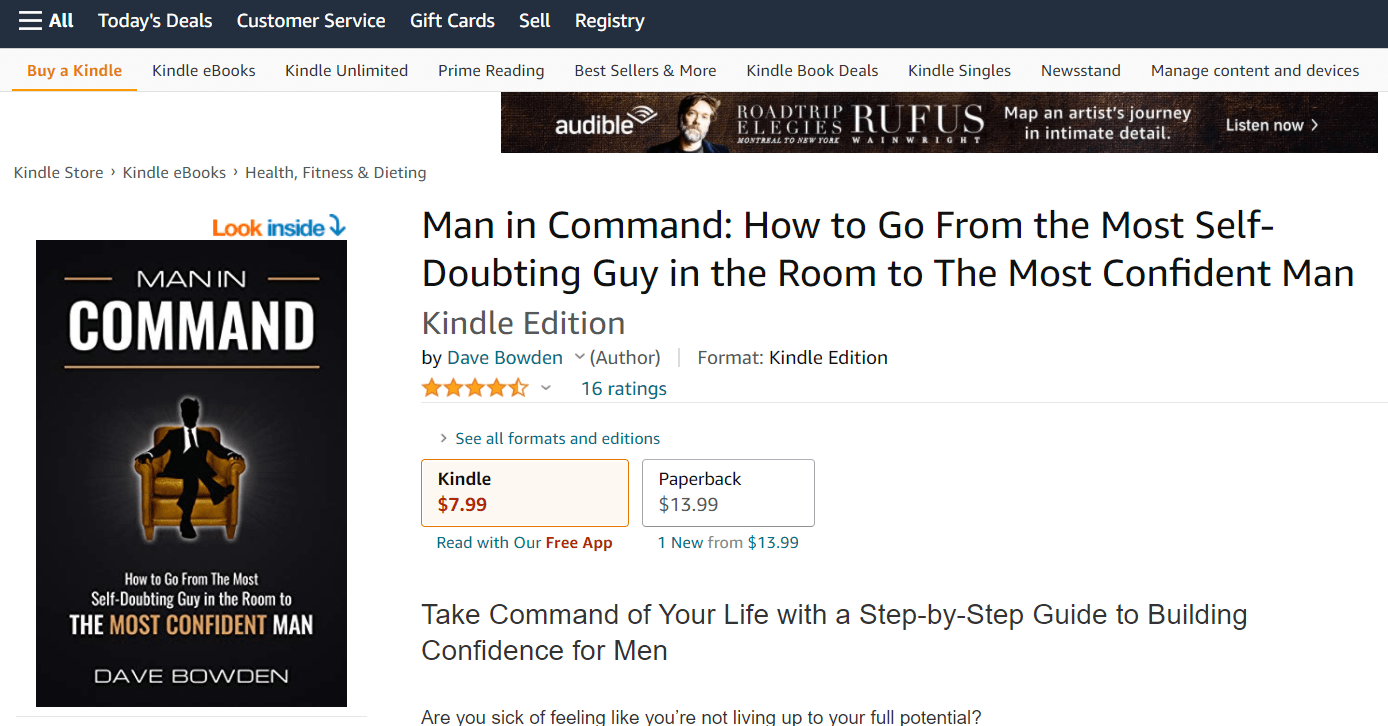This screenshot has width=1388, height=726.
Task: Select Newsstand in the Kindle navigation
Action: [1080, 71]
